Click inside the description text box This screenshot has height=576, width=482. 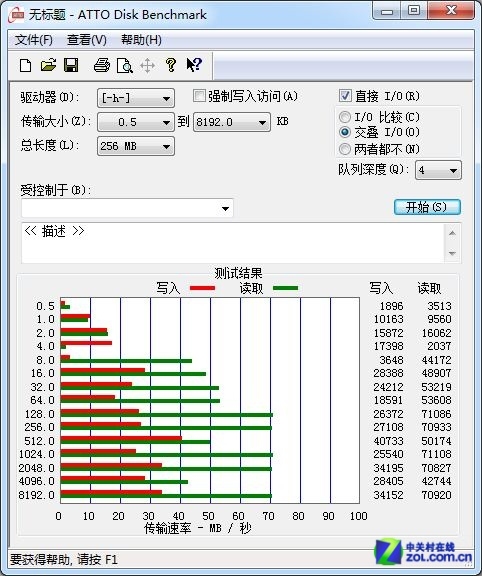coord(233,242)
